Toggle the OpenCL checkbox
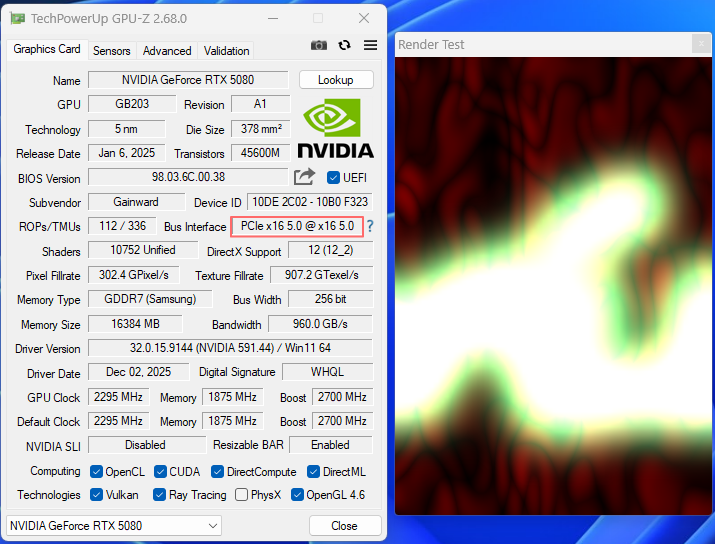Screen dimensions: 715x544 pos(96,471)
